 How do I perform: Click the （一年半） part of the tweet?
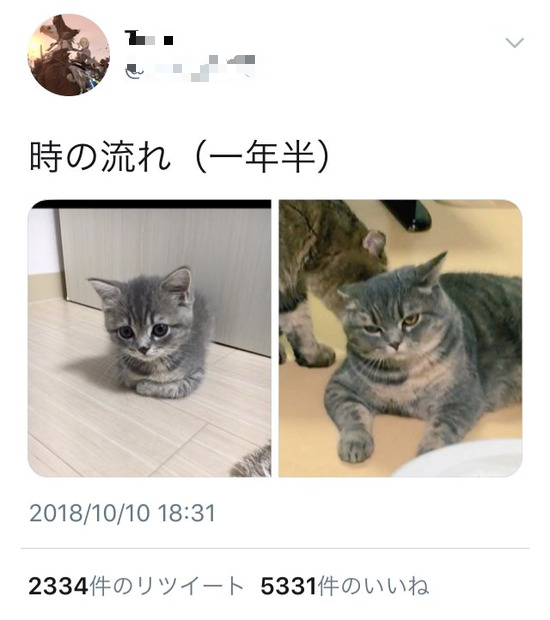(262, 157)
